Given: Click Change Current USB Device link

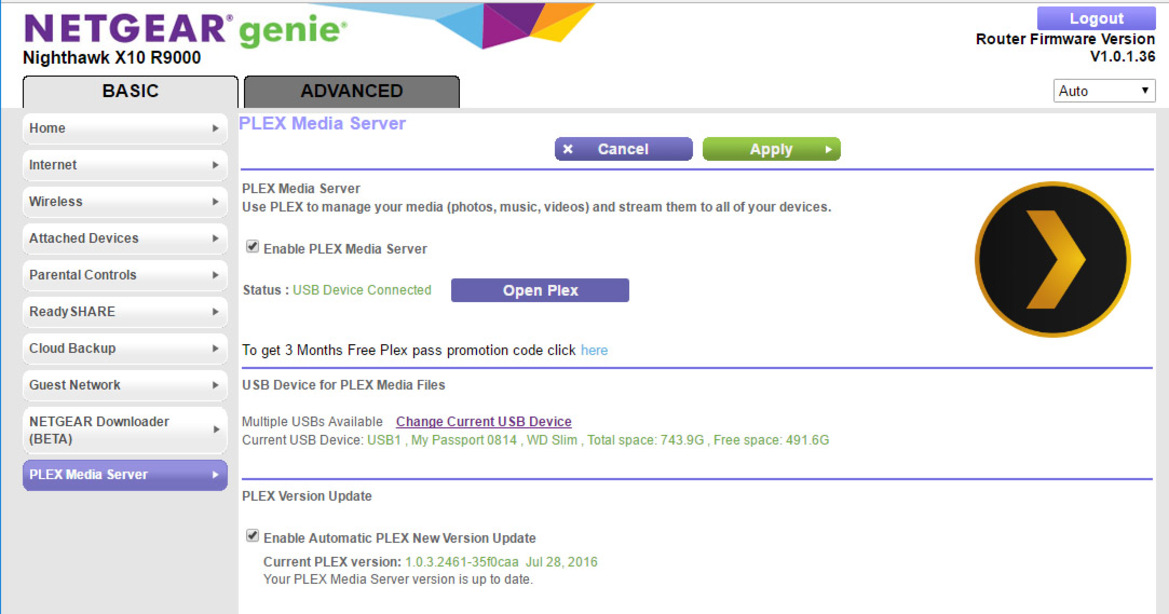Looking at the screenshot, I should pyautogui.click(x=484, y=422).
